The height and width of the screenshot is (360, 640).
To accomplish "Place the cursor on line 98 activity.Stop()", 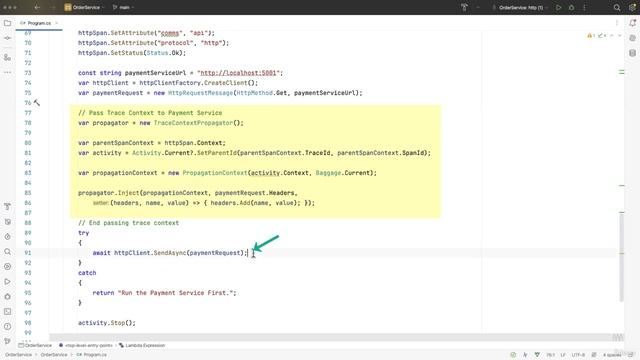I will coord(107,323).
